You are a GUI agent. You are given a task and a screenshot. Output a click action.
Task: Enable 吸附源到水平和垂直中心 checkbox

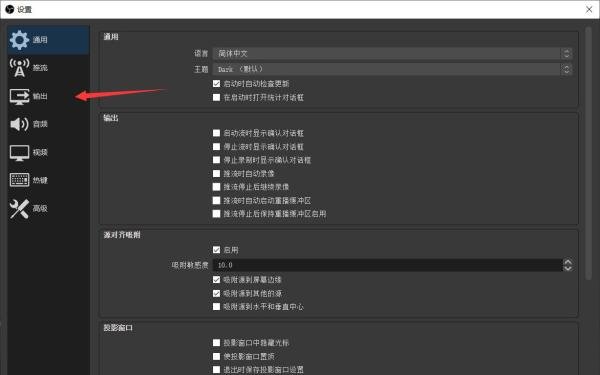(217, 307)
